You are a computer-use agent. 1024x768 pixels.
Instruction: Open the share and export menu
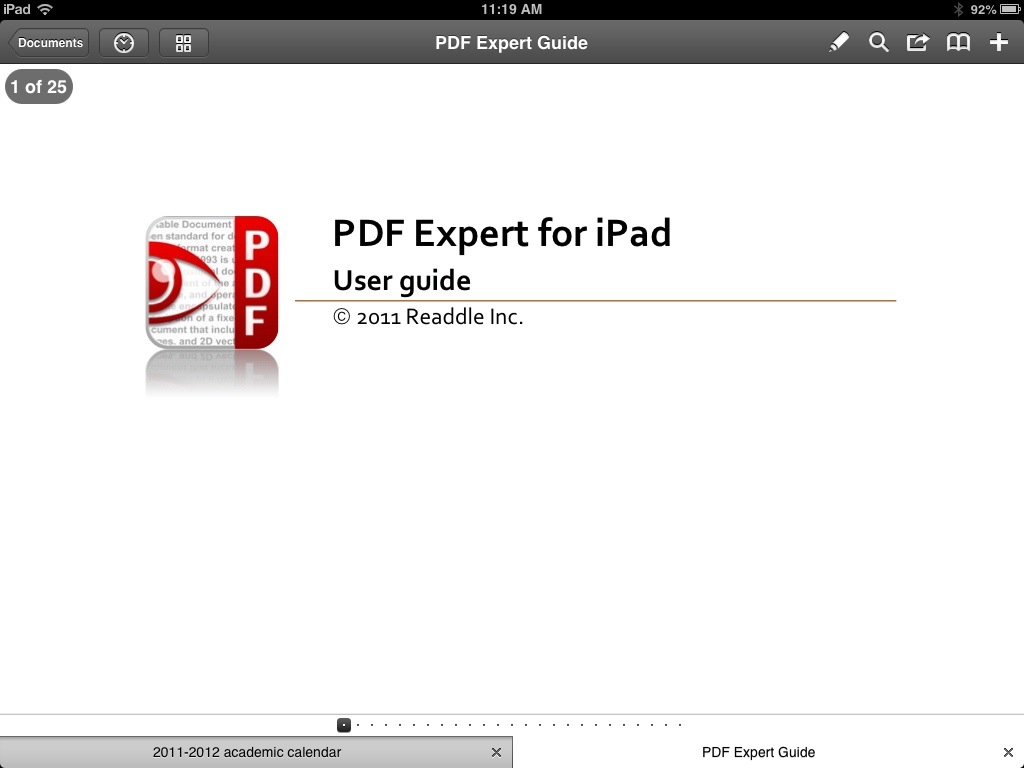click(x=918, y=42)
